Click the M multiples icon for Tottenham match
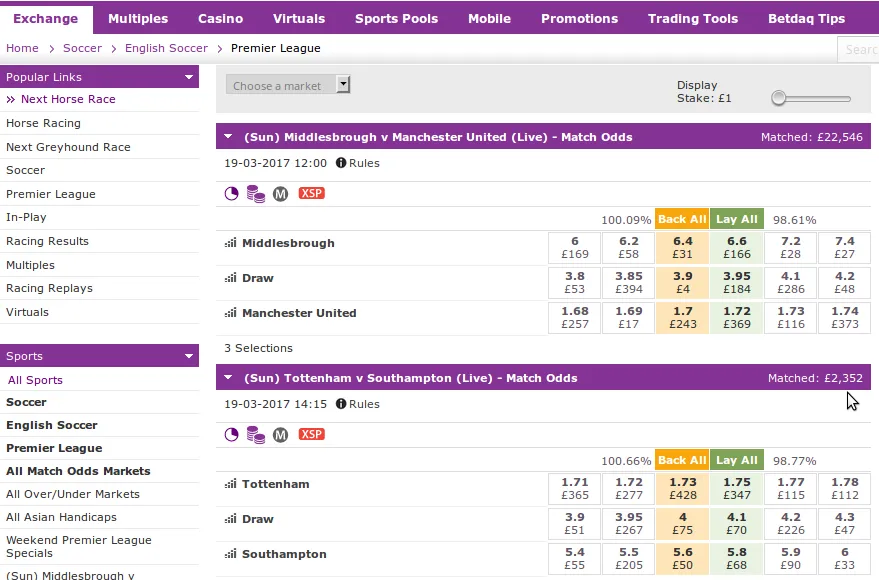The width and height of the screenshot is (879, 580). pos(280,435)
